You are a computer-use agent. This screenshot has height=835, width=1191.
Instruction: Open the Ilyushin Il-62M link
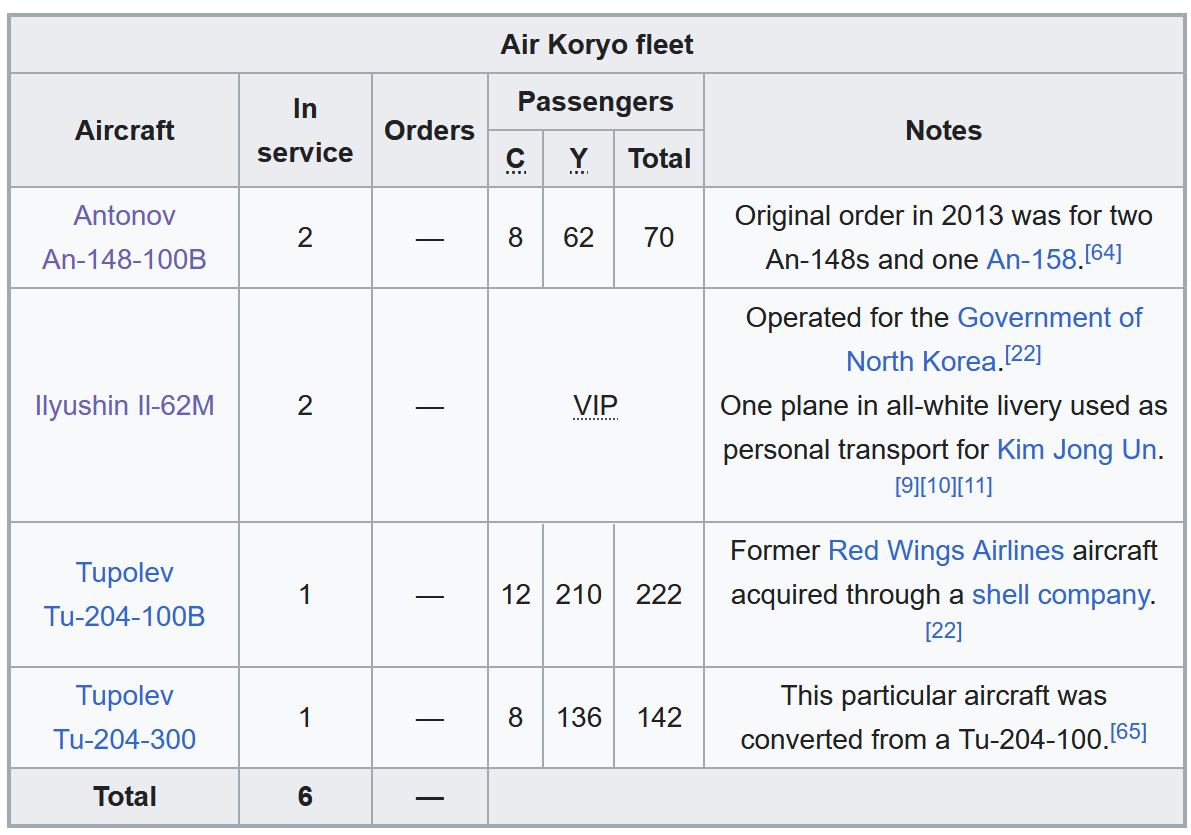pyautogui.click(x=125, y=406)
